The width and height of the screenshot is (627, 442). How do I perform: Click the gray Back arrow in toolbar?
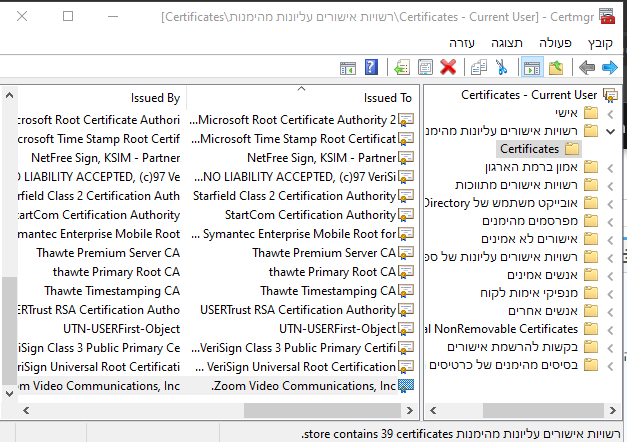[x=587, y=67]
